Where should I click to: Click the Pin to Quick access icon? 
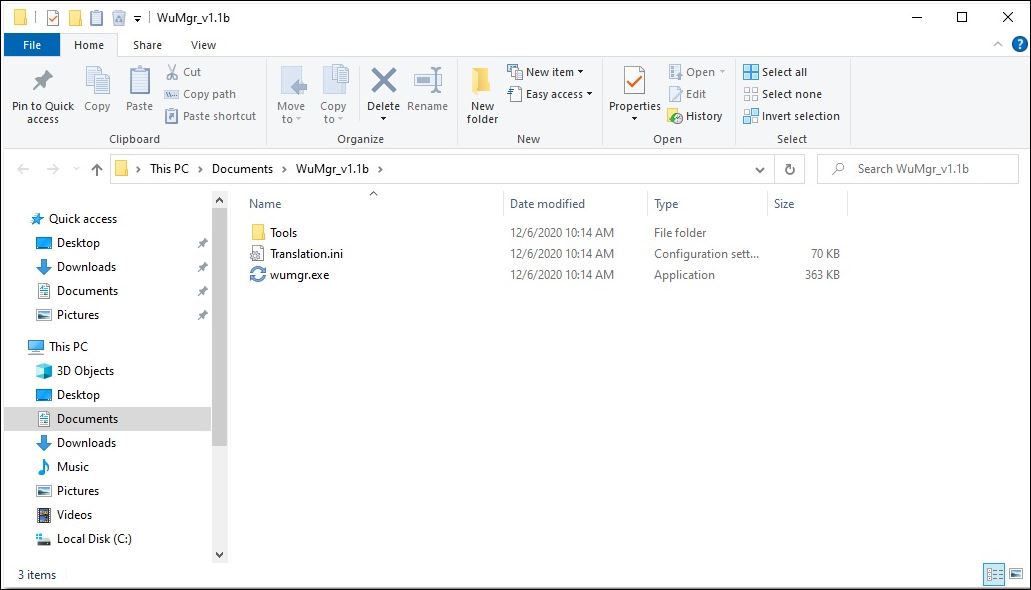point(43,83)
